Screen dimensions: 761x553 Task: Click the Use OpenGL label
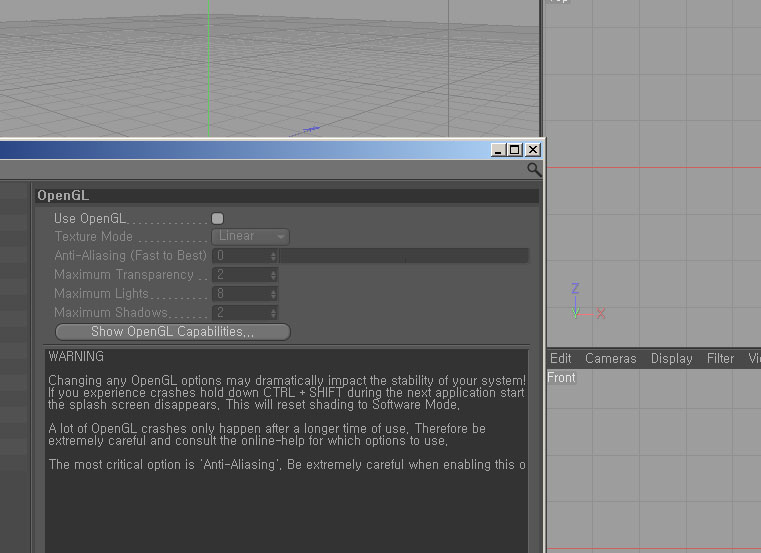[90, 218]
